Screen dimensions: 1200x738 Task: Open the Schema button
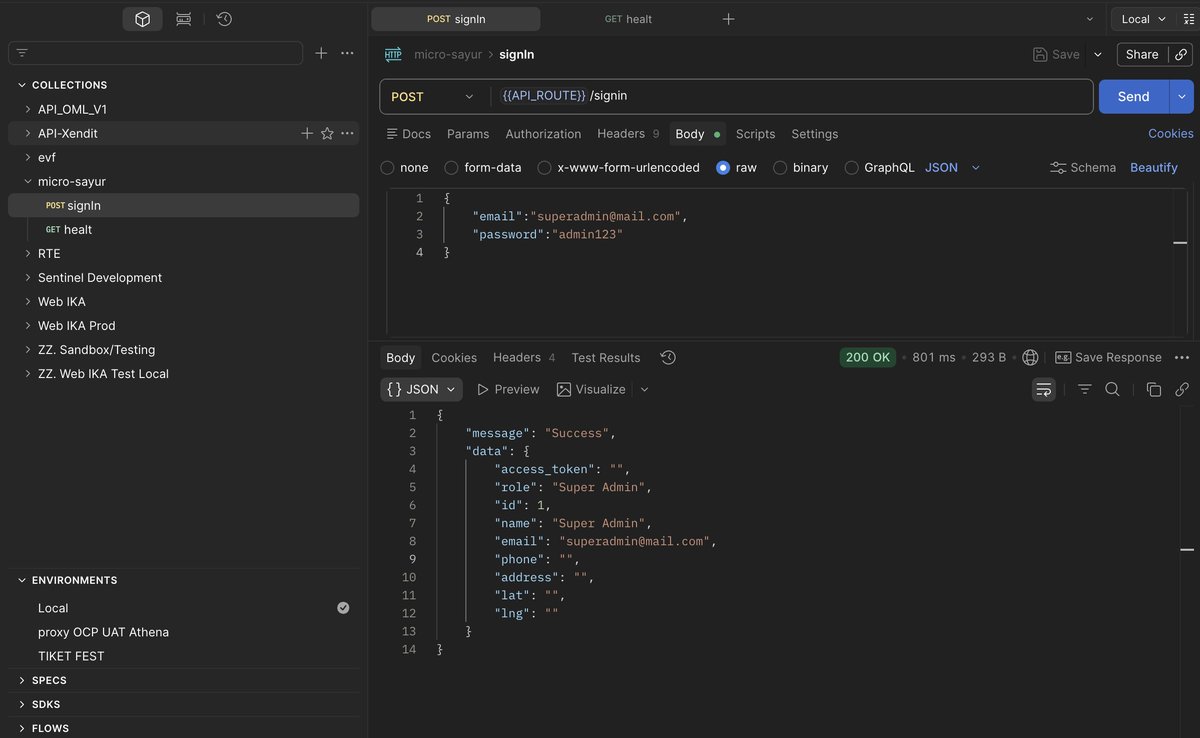click(1083, 168)
